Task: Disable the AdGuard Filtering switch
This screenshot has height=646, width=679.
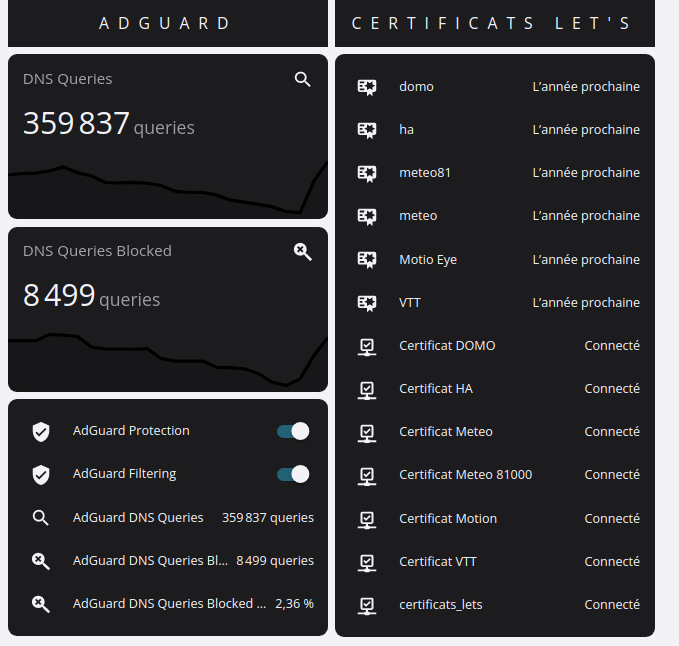Action: [x=293, y=474]
